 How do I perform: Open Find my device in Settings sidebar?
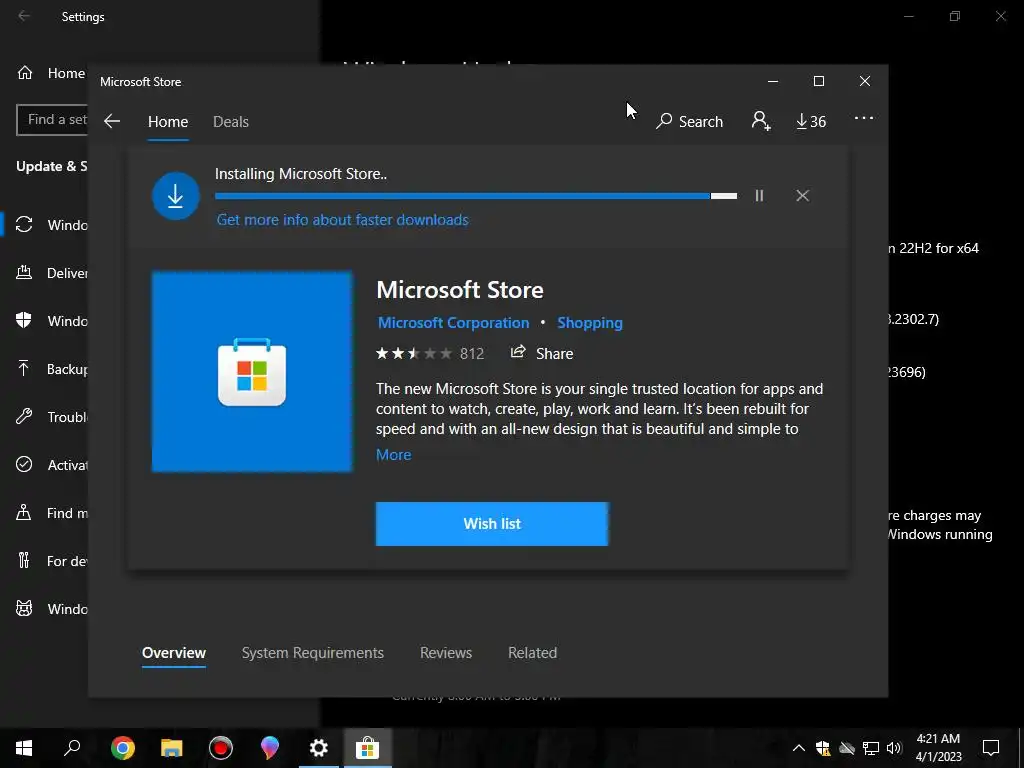51,513
